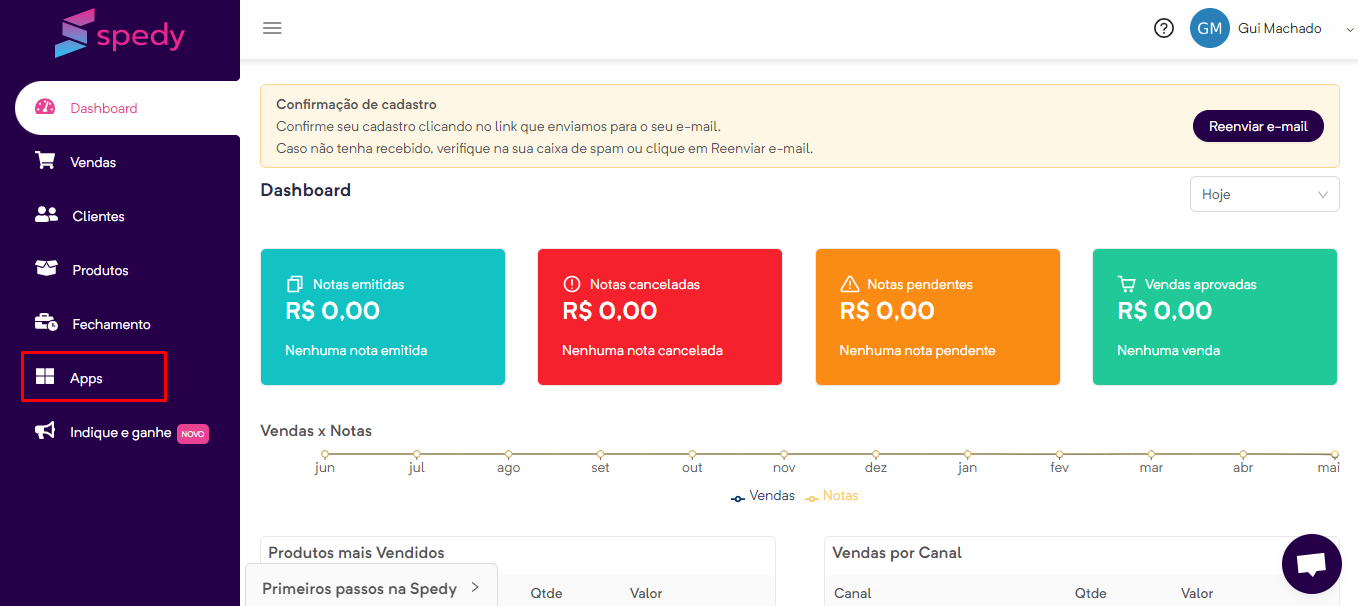
Task: Toggle Vendas series in chart legend
Action: pos(762,496)
